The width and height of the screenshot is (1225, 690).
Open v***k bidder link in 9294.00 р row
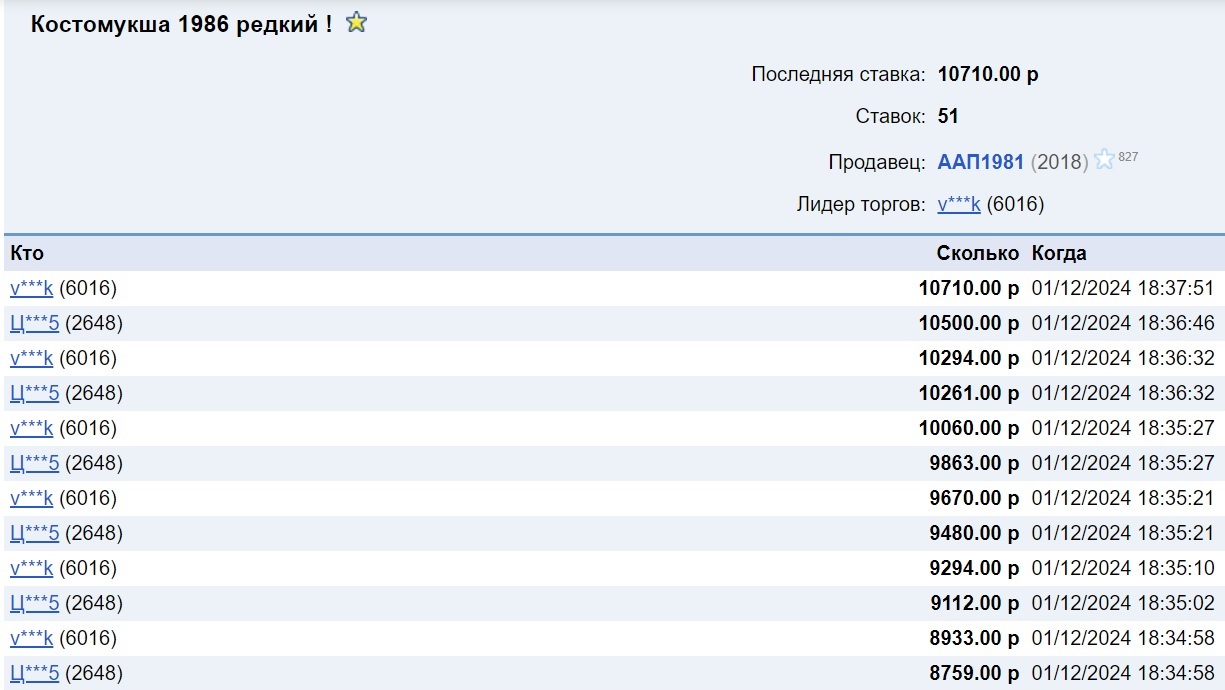click(x=31, y=569)
